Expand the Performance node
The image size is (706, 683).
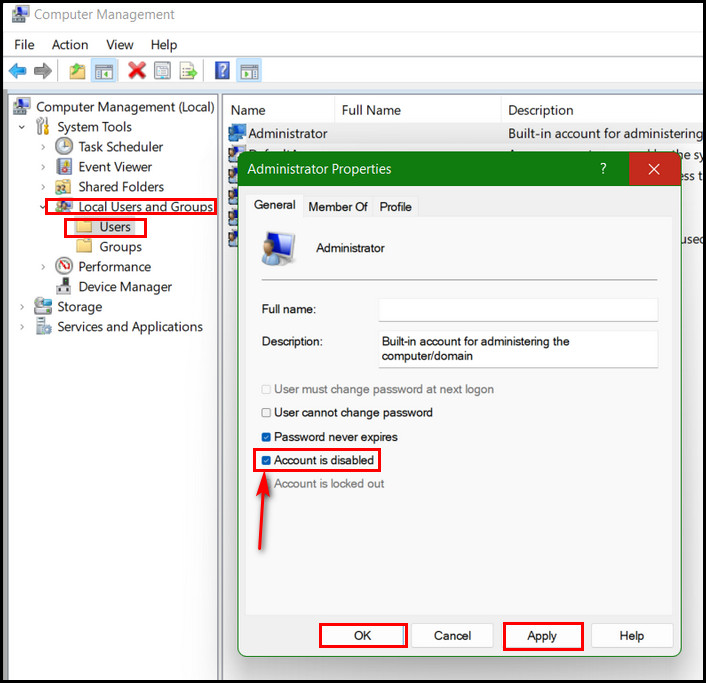click(43, 267)
